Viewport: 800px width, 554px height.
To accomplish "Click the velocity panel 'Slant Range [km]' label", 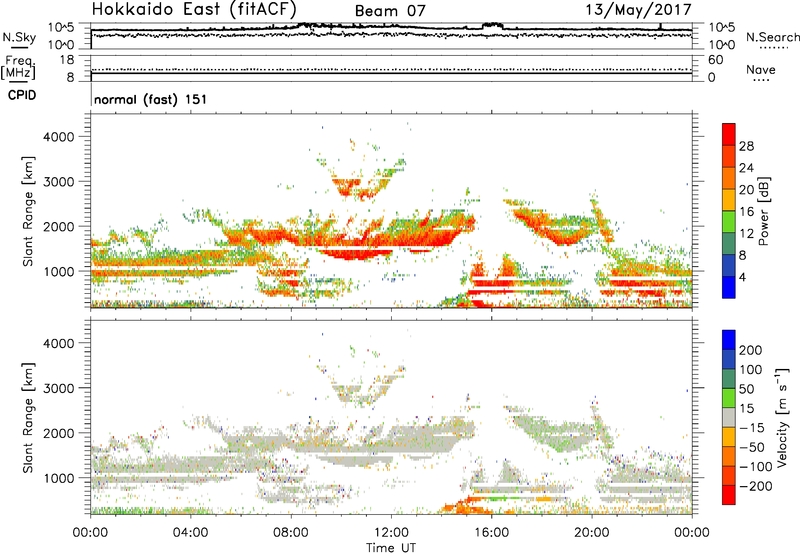I will pos(28,417).
